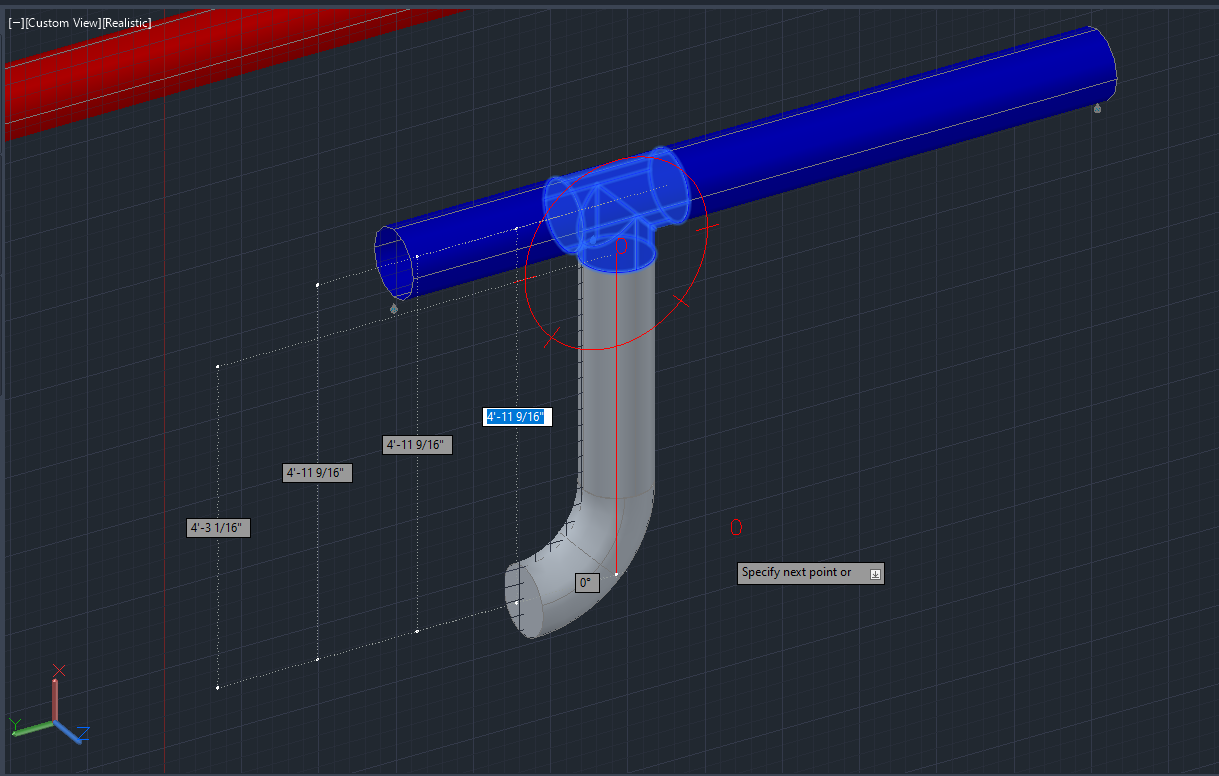Open the [−] viewport controls menu

tap(15, 22)
